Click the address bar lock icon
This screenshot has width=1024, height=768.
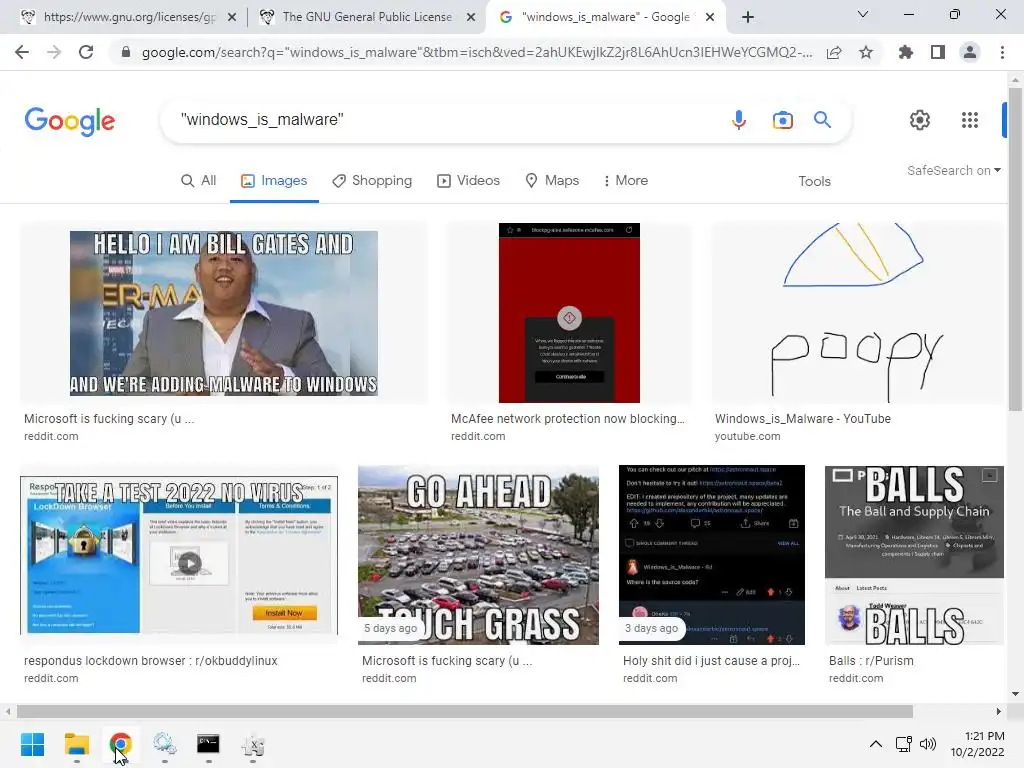pyautogui.click(x=126, y=52)
